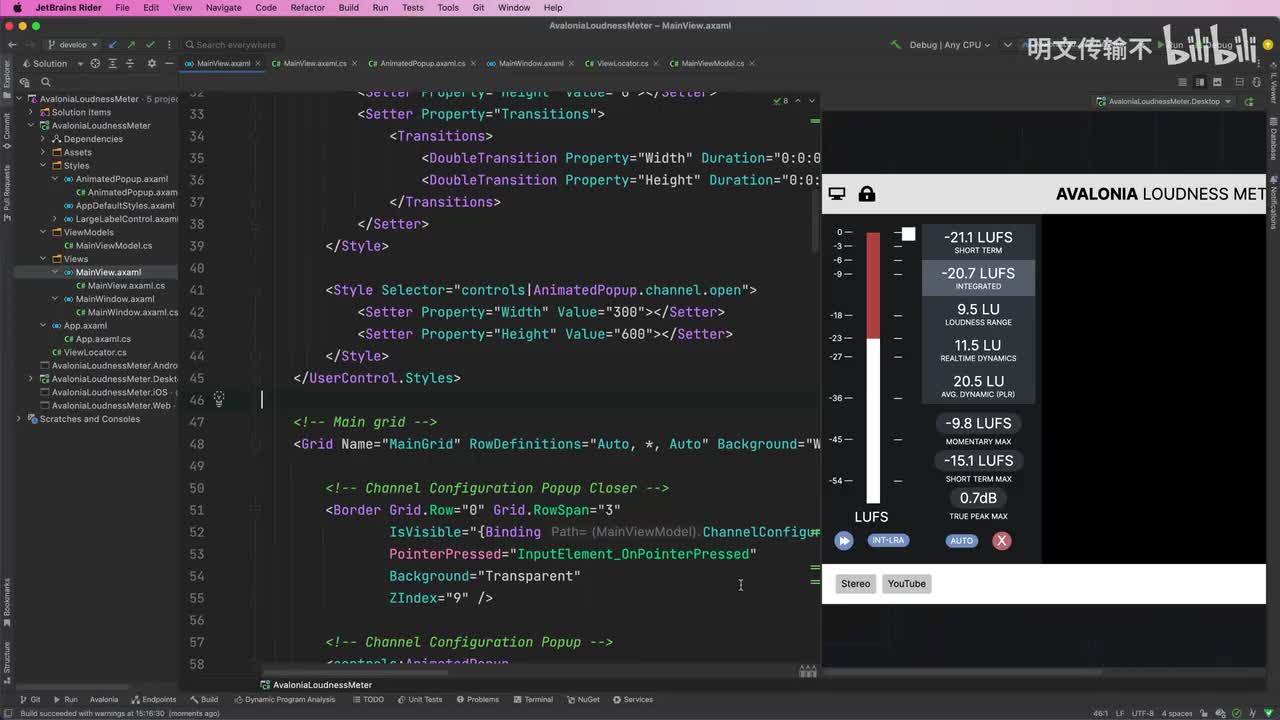Open the Tools menu in menu bar
The width and height of the screenshot is (1280, 720).
click(448, 7)
